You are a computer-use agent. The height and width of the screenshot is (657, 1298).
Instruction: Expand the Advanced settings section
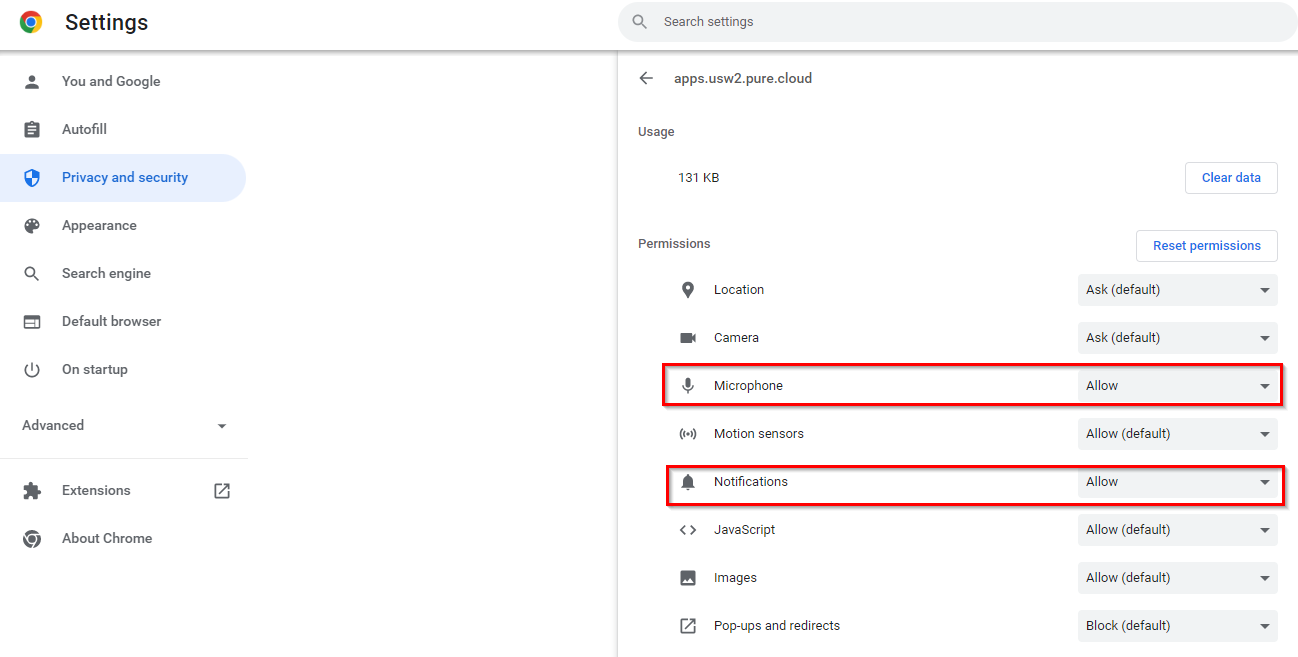[124, 426]
